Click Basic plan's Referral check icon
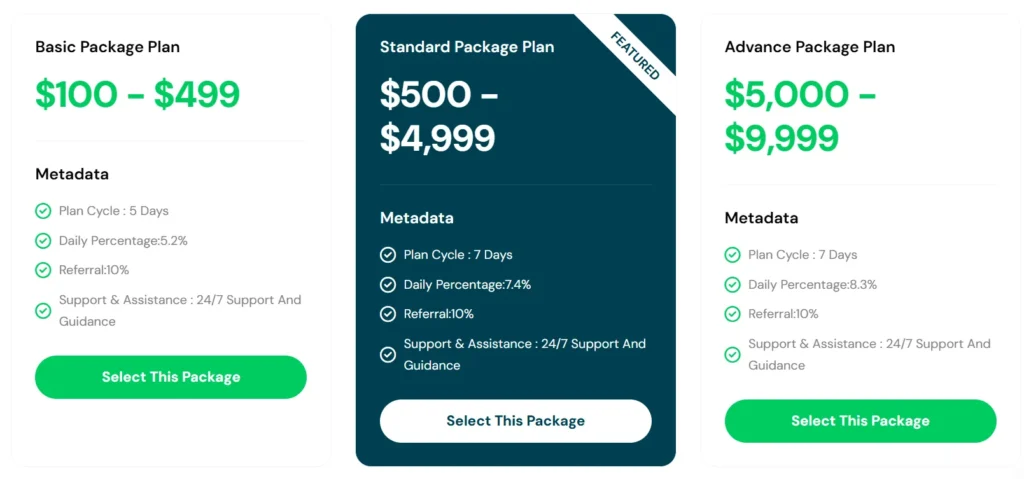Image resolution: width=1024 pixels, height=479 pixels. [x=43, y=270]
